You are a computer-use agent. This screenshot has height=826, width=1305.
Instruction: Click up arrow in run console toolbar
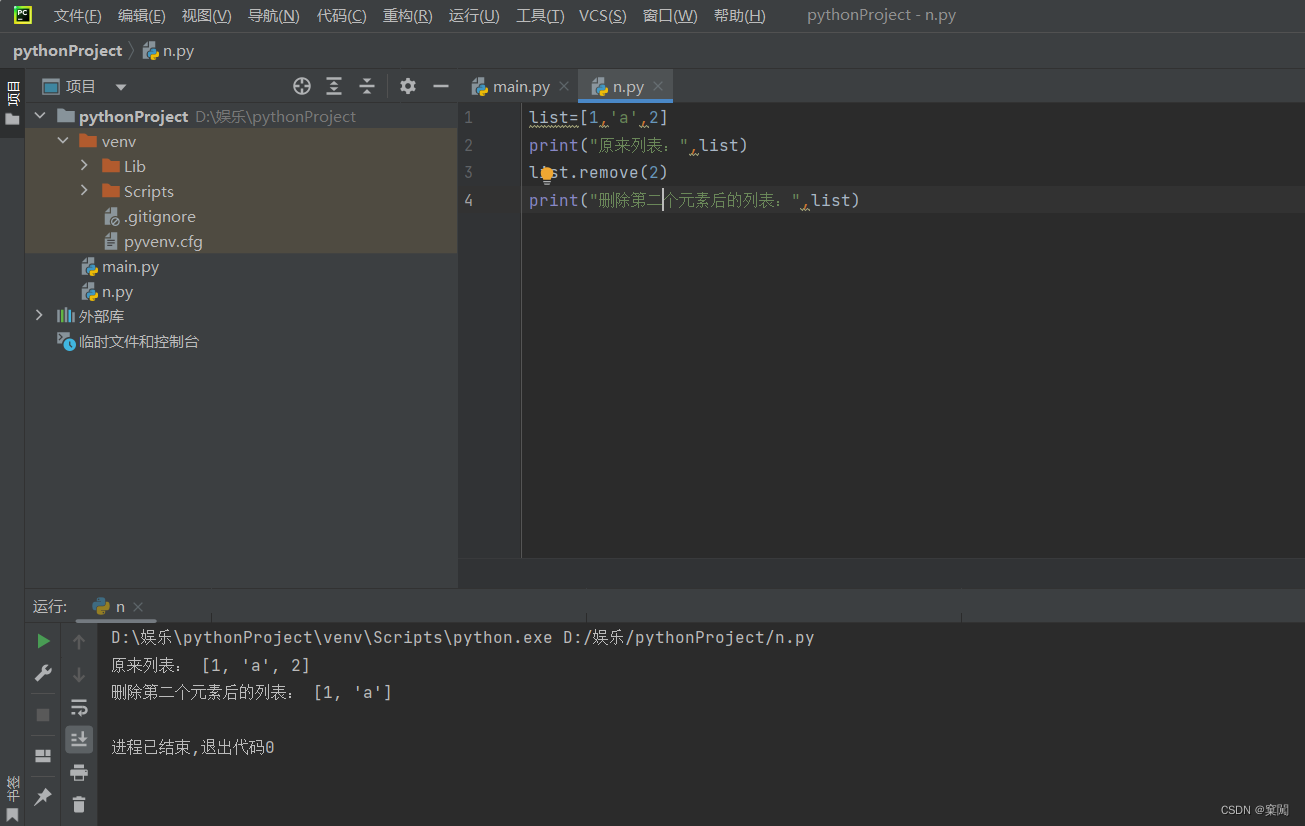pos(79,642)
